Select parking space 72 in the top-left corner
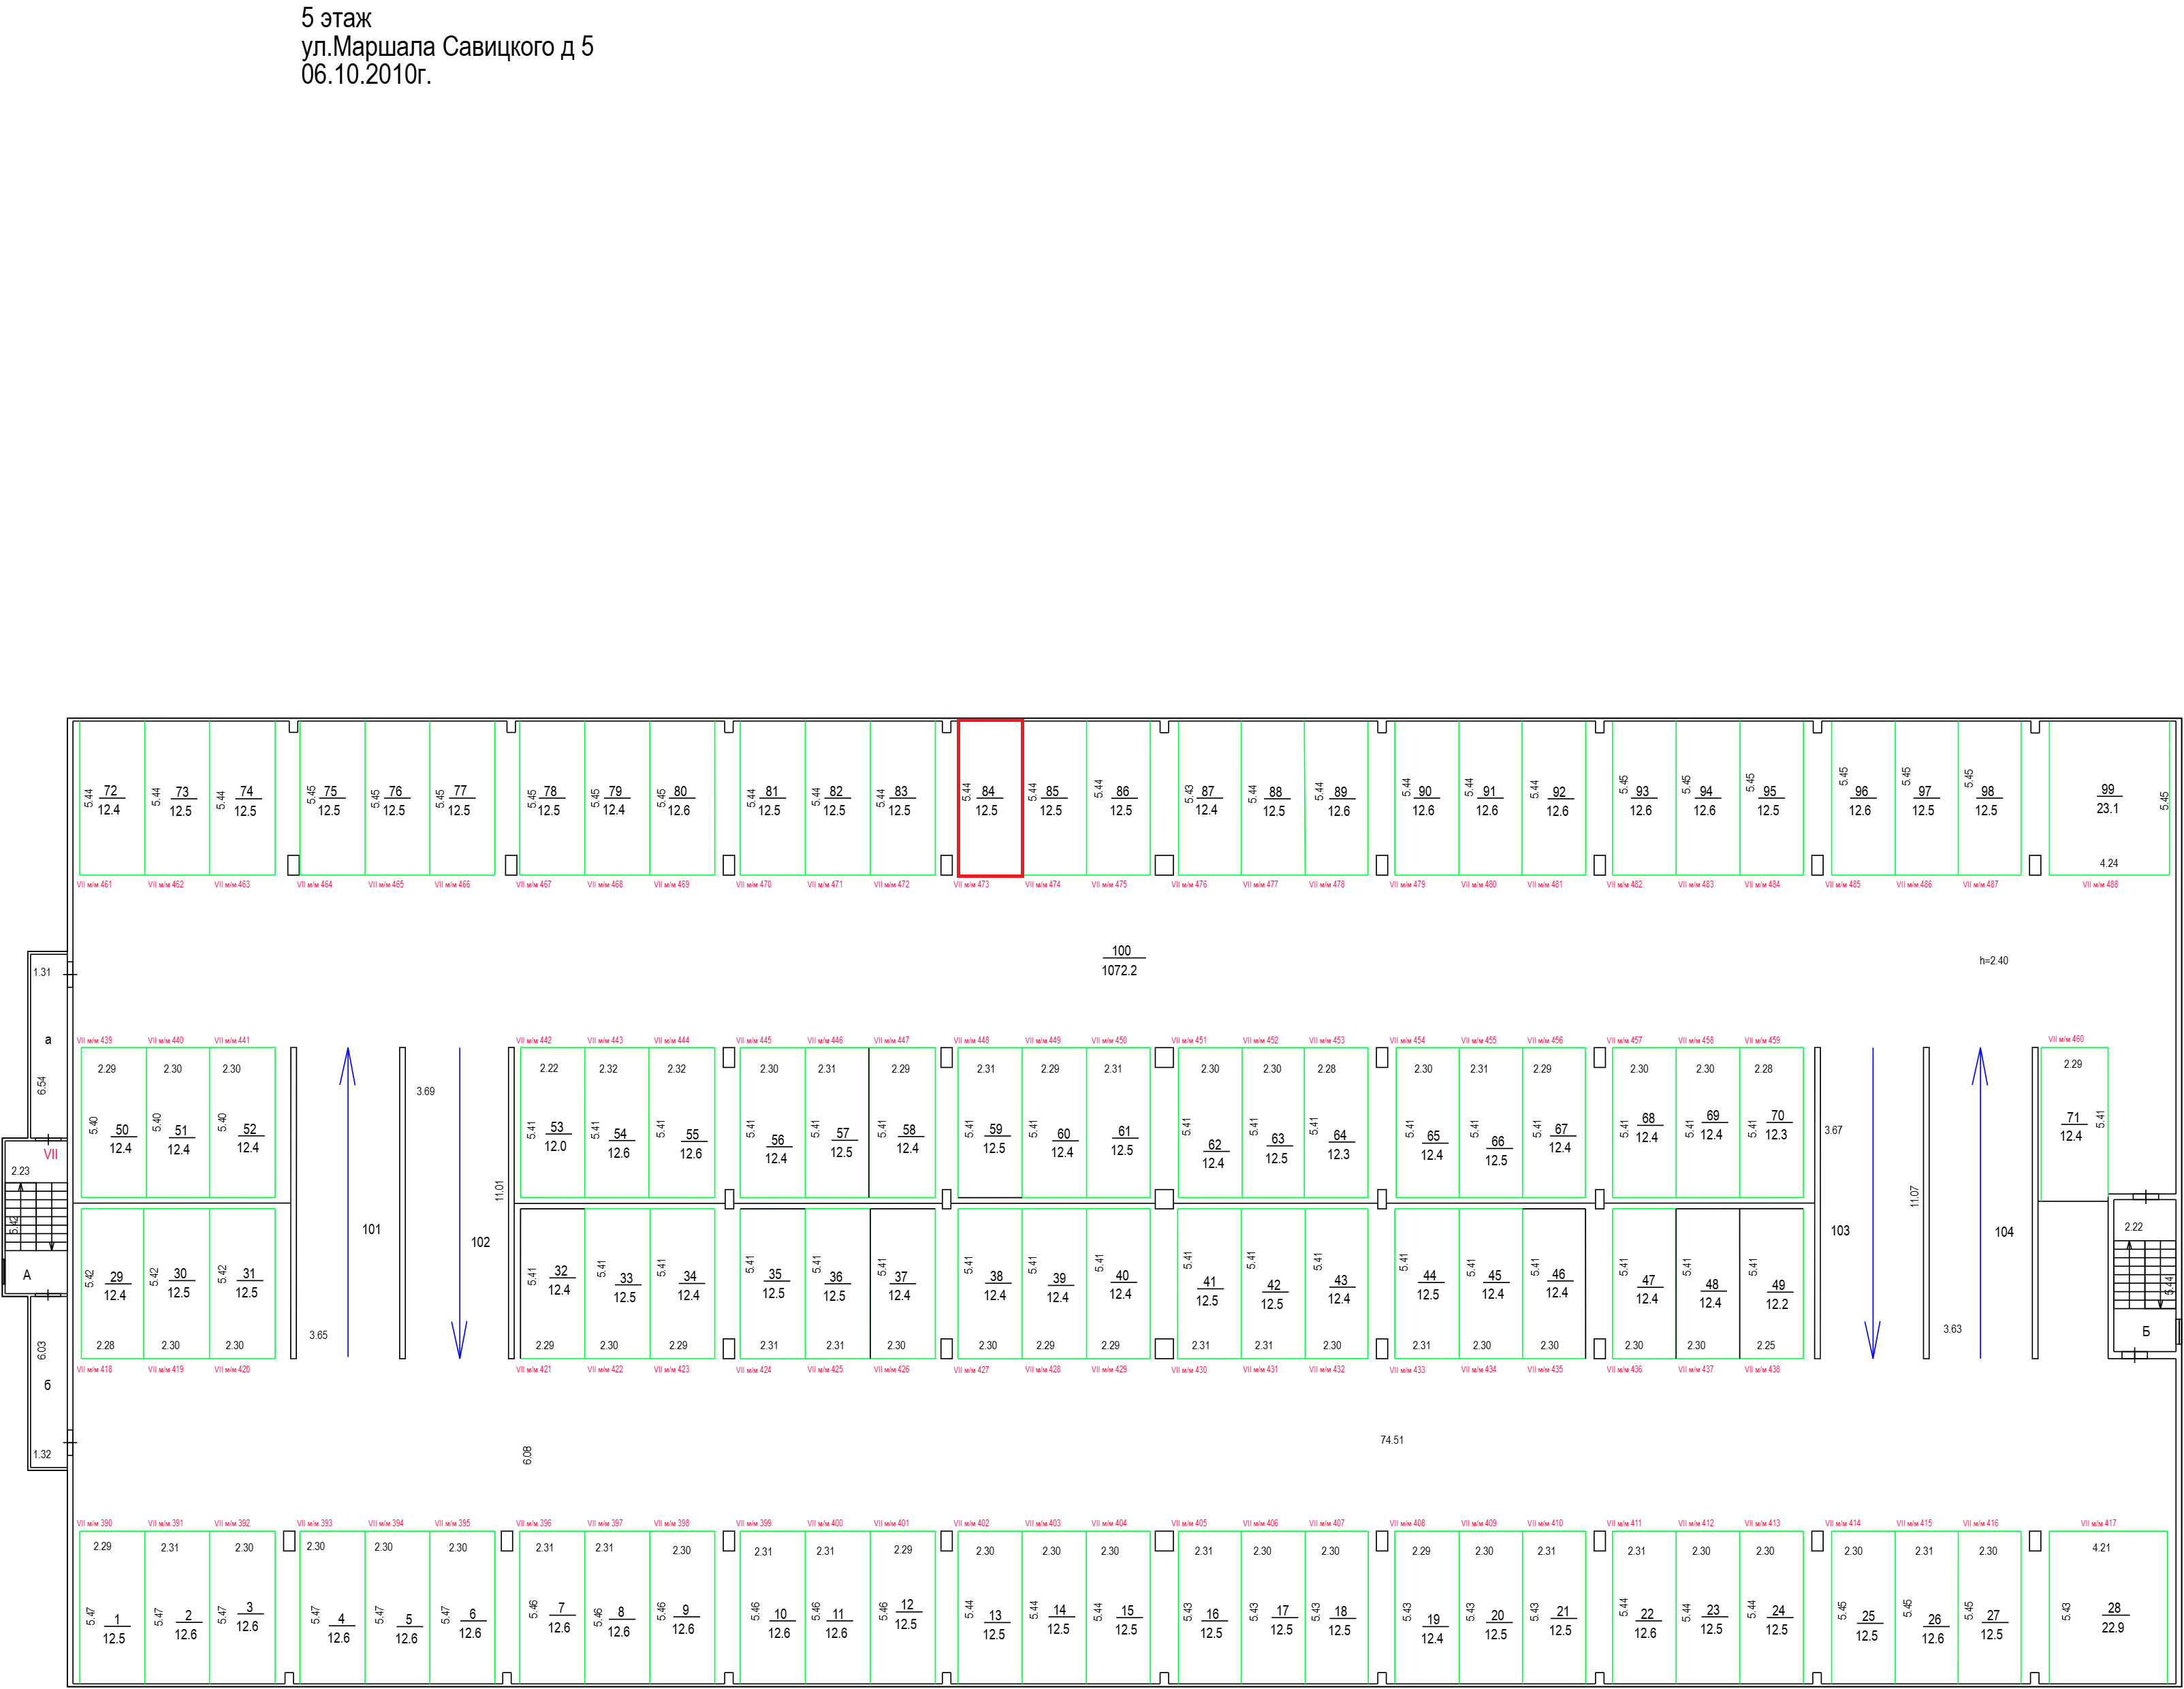 coord(112,798)
